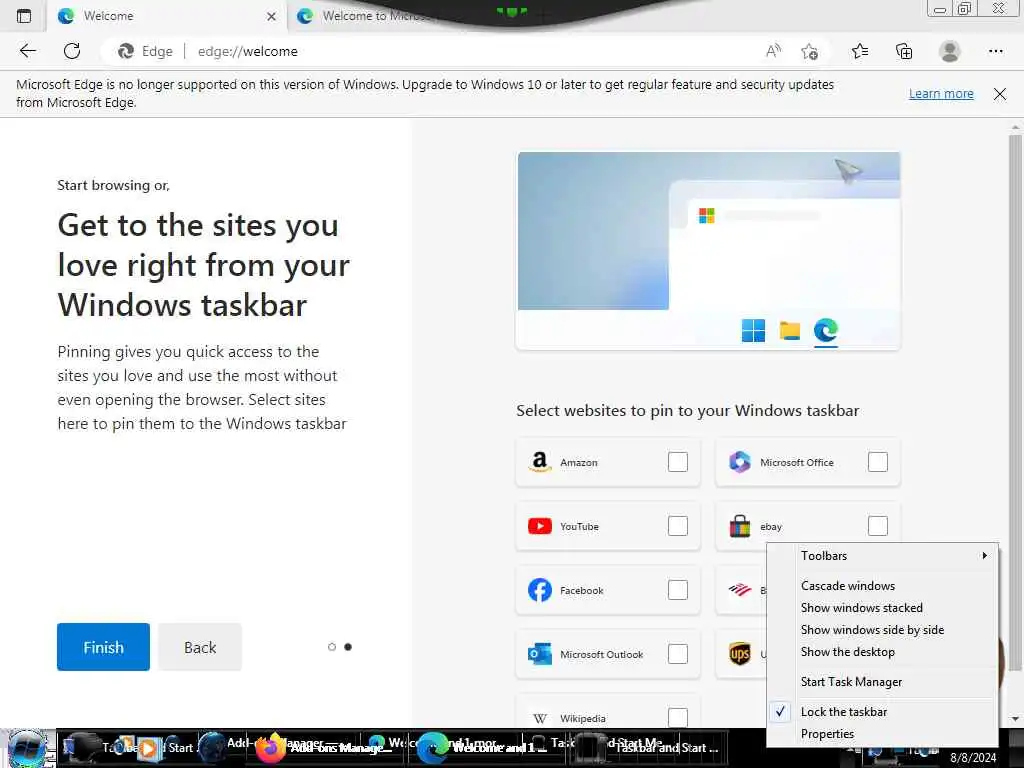Click the Back button
This screenshot has height=768, width=1024.
pos(200,647)
